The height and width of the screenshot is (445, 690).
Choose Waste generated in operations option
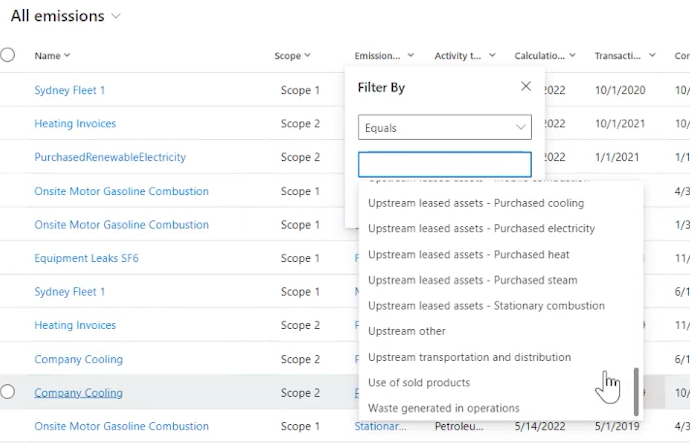444,408
